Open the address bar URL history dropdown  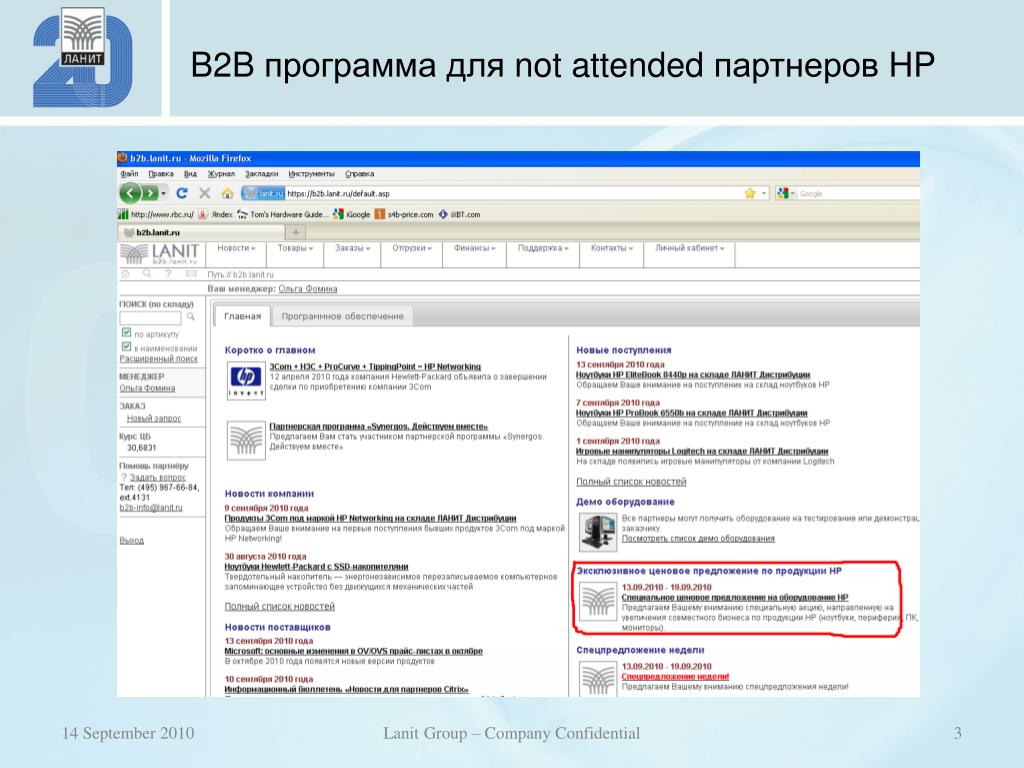(x=763, y=193)
